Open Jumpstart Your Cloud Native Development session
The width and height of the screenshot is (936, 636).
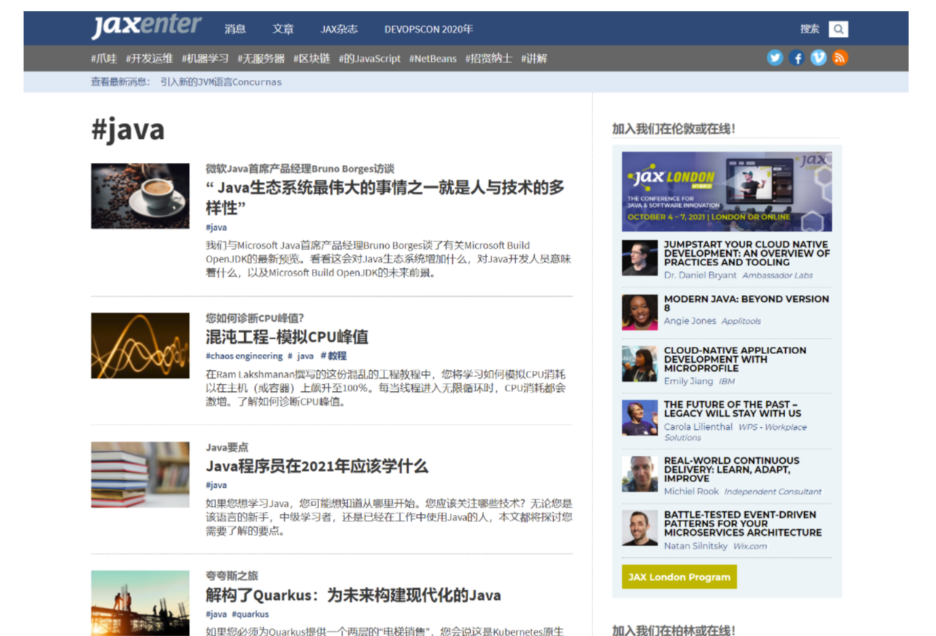pos(747,253)
